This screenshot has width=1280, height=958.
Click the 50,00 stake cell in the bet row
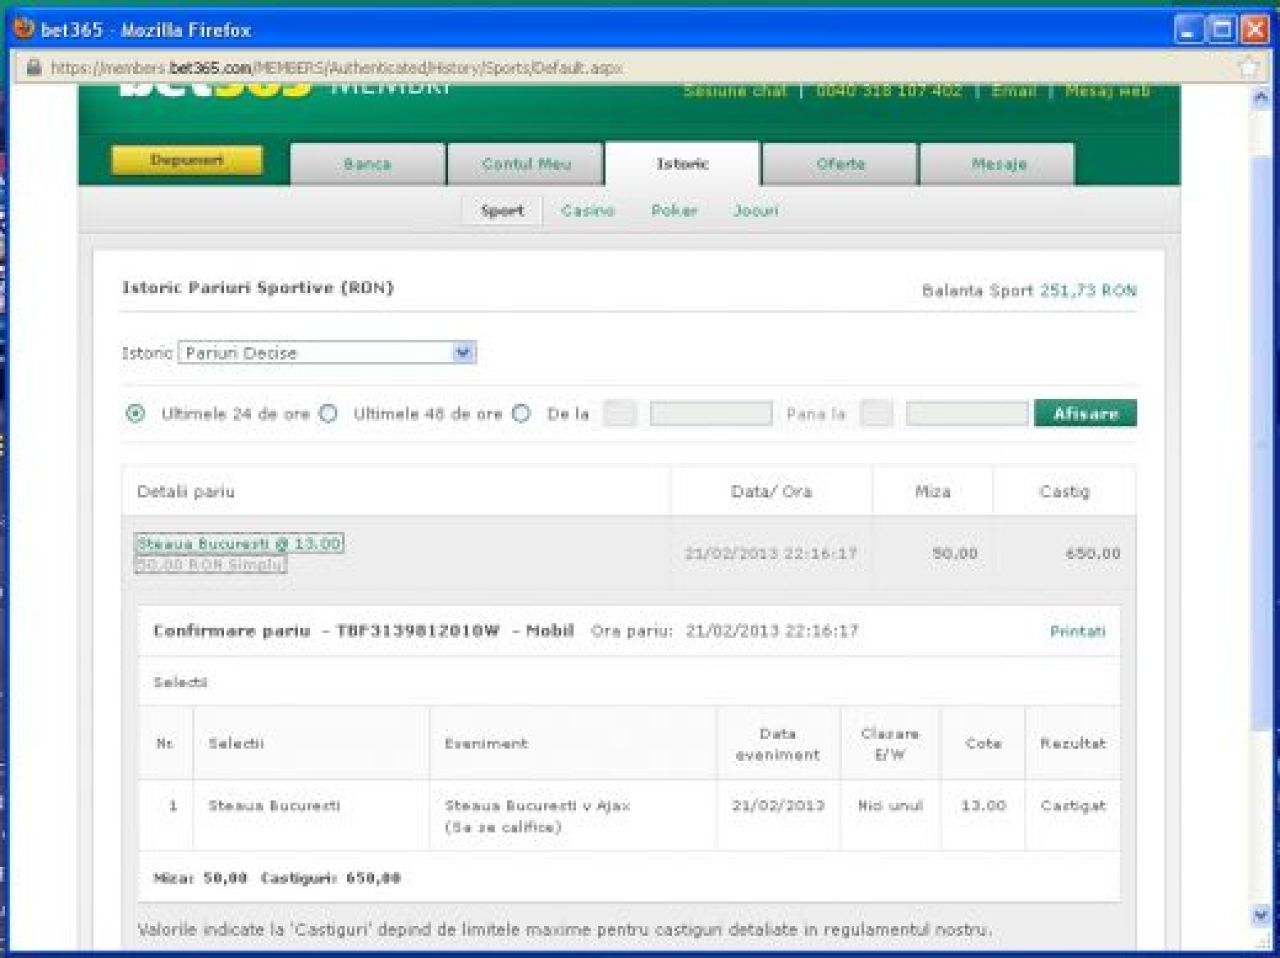[x=955, y=554]
